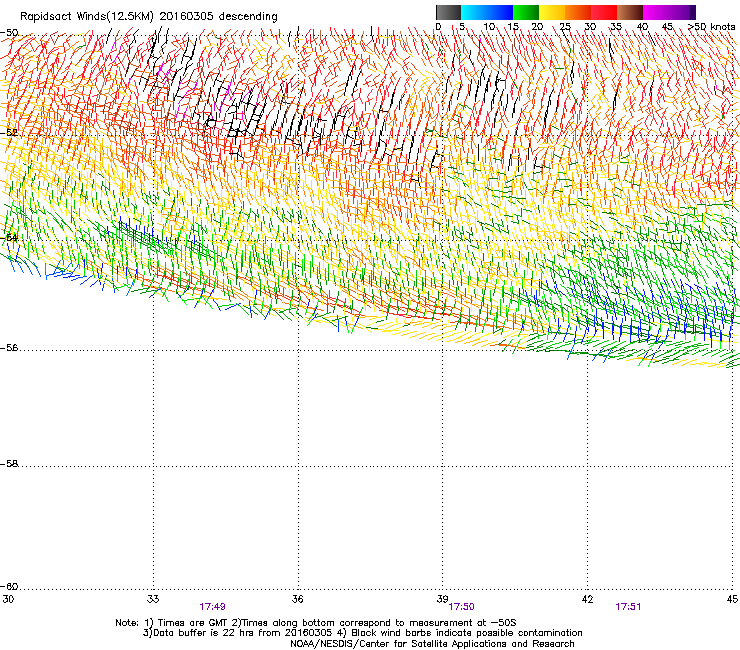Click the '36' longitude axis label
The height and width of the screenshot is (650, 740).
coord(297,599)
